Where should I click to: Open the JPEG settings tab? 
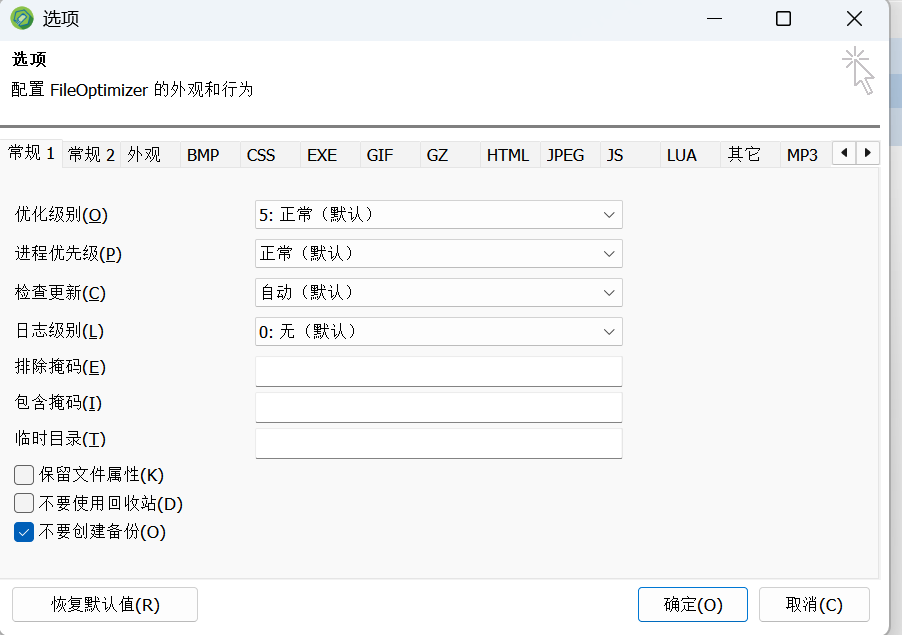566,155
